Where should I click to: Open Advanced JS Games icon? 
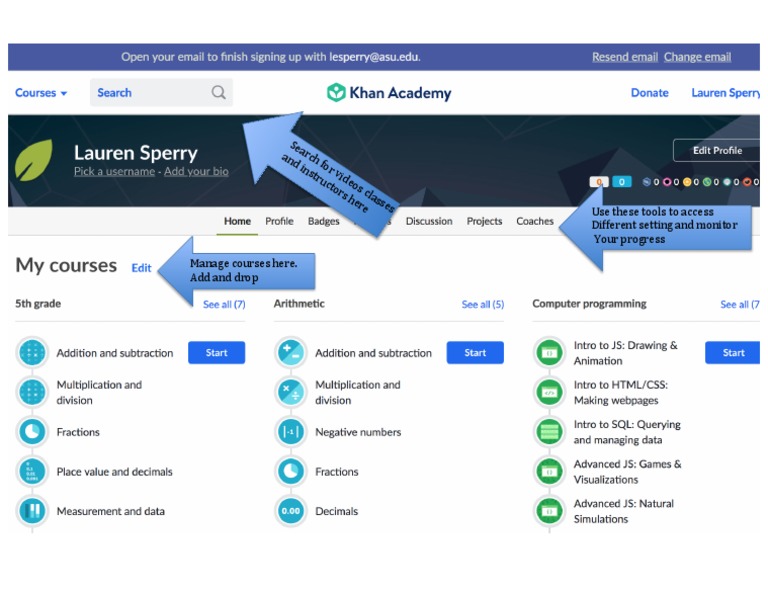(550, 472)
